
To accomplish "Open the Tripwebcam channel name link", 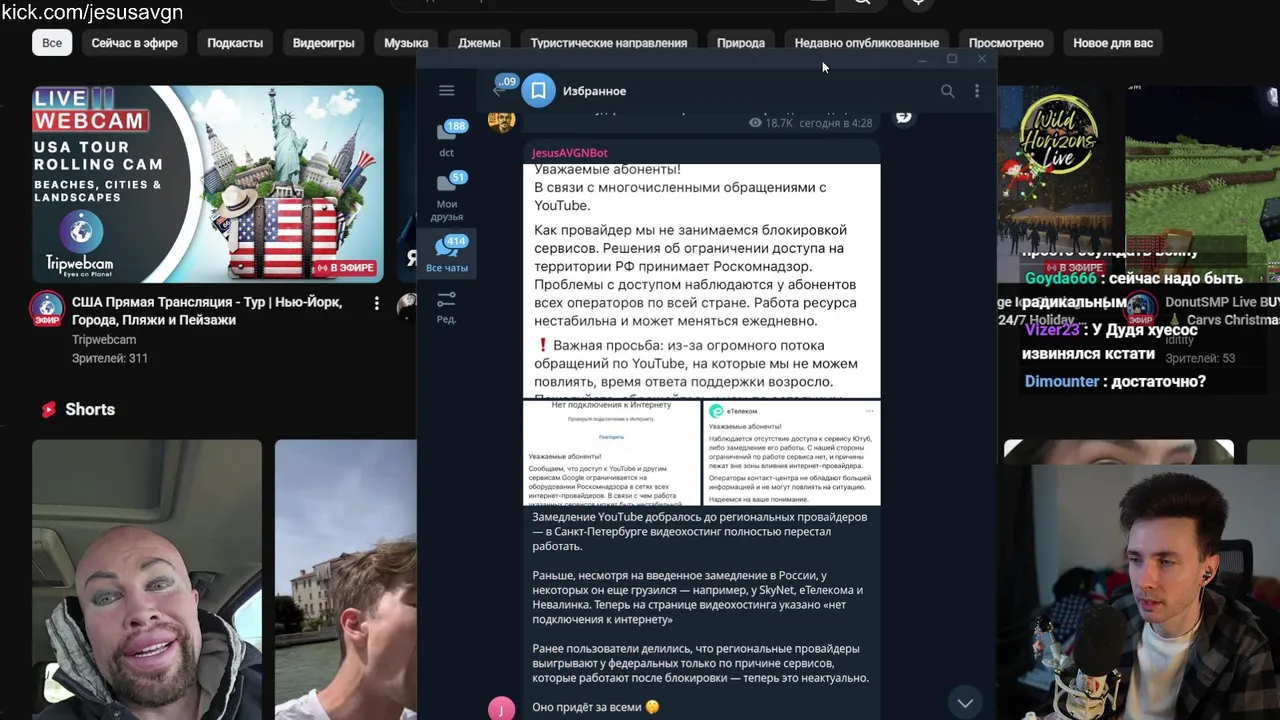I will click(104, 340).
